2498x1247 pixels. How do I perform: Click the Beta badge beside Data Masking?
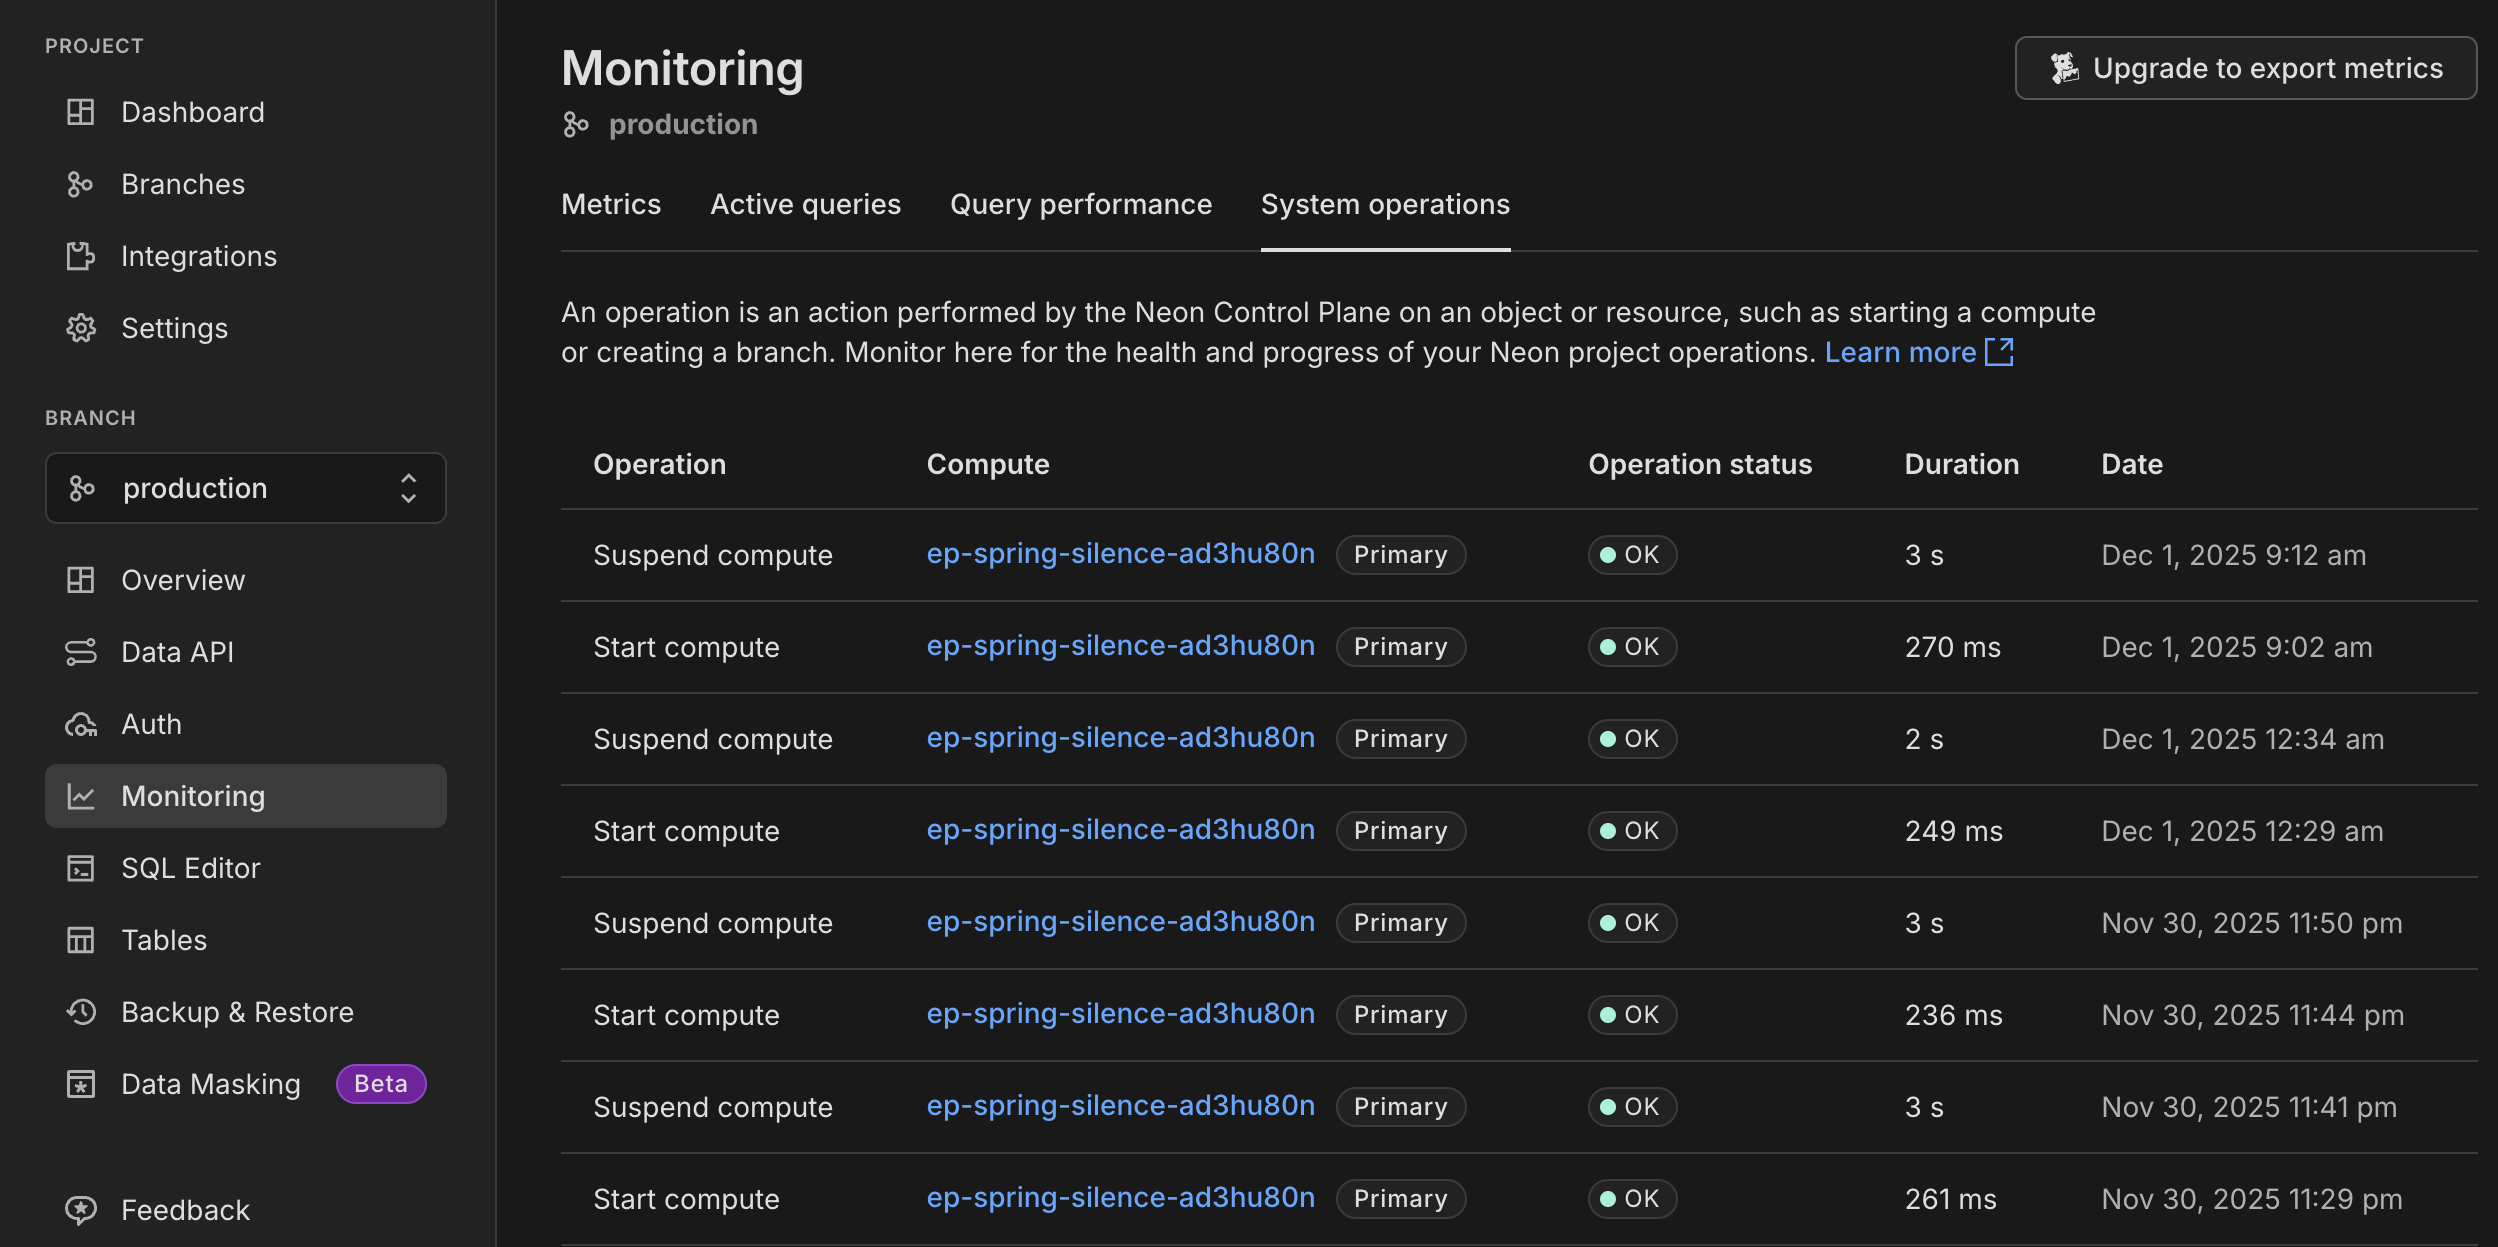tap(381, 1084)
